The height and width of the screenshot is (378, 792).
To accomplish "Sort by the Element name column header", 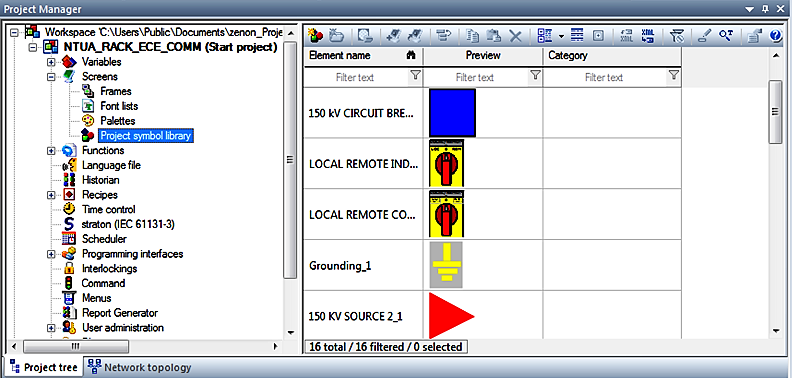I will [363, 56].
